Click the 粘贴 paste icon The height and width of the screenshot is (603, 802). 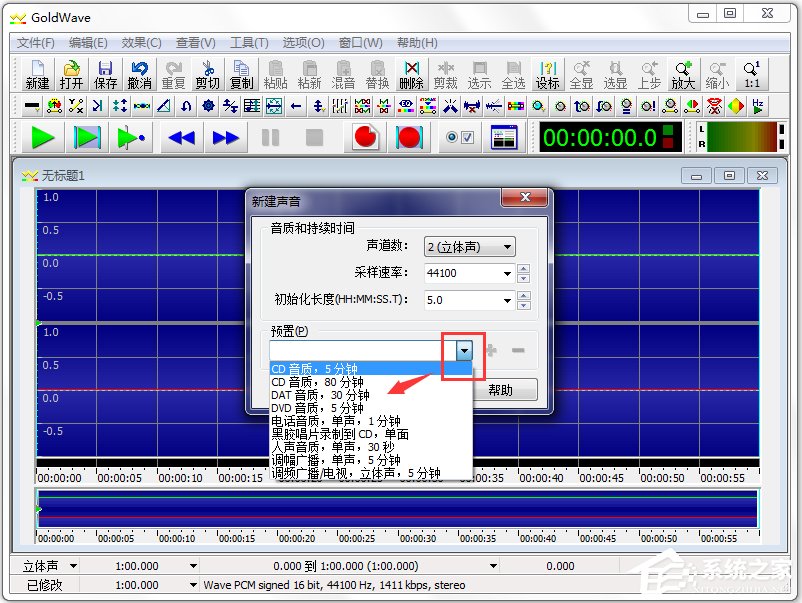pos(275,75)
